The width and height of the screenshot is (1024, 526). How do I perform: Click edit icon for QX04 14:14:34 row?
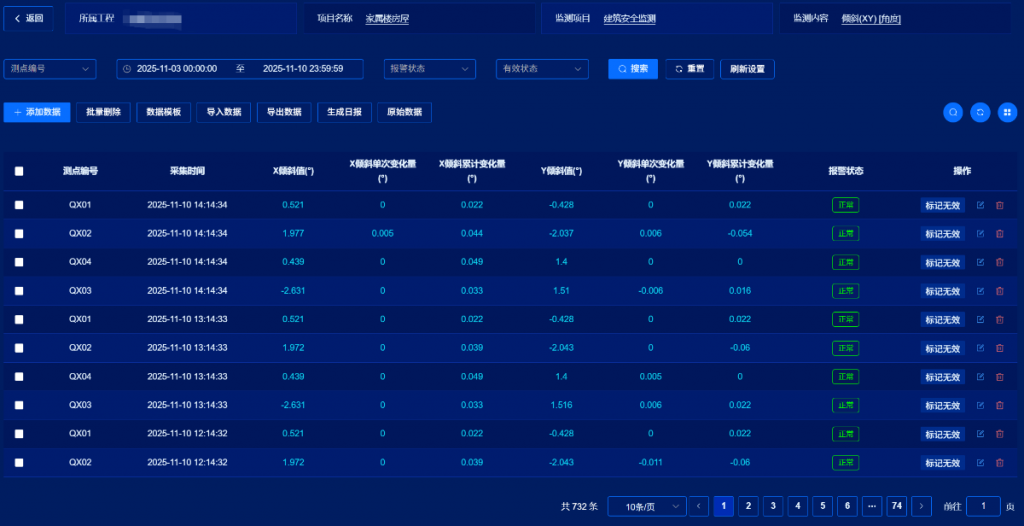tap(980, 262)
